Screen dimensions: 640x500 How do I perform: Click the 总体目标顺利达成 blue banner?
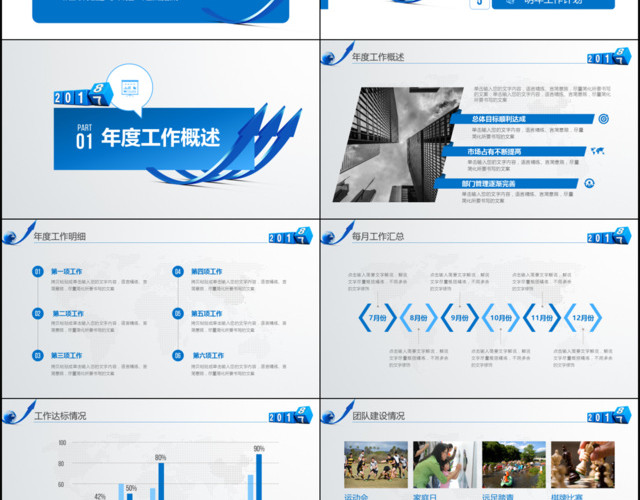[522, 119]
